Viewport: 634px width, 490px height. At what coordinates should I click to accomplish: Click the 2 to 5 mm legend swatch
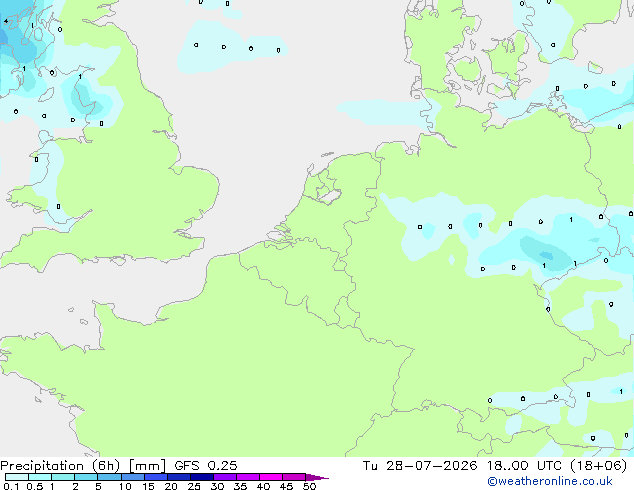click(86, 477)
